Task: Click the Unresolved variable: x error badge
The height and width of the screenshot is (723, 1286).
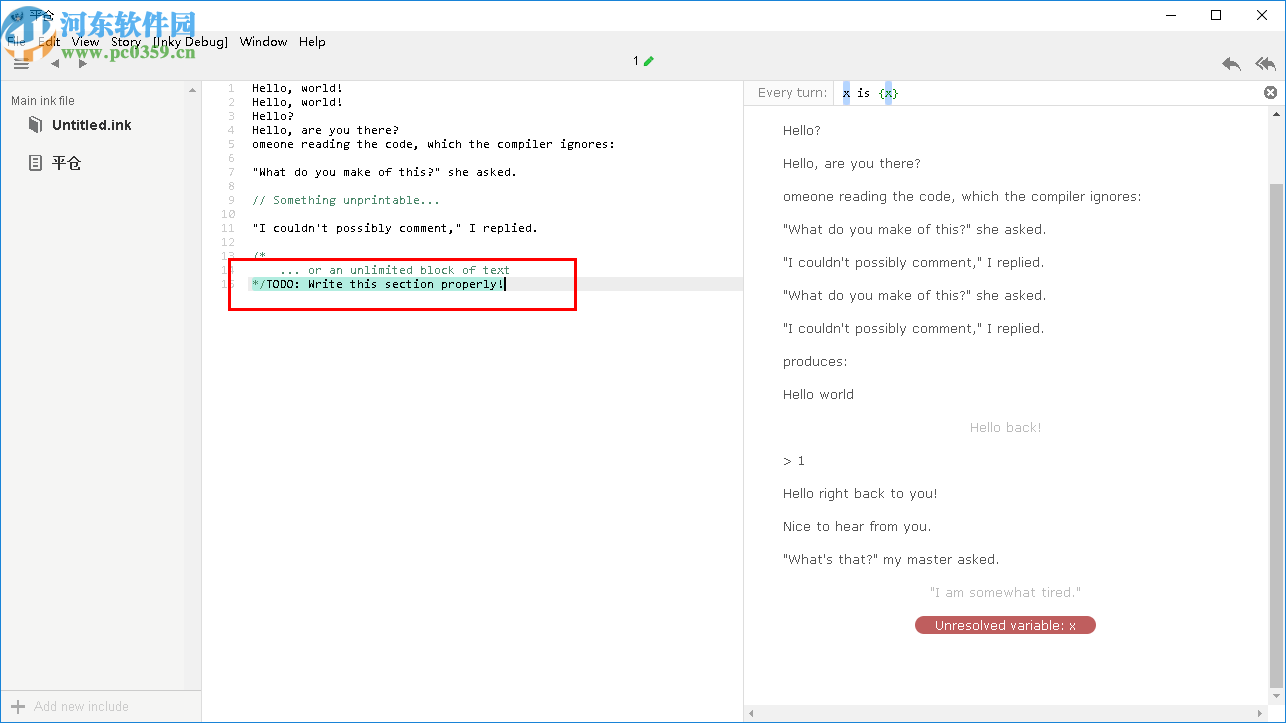Action: [x=1005, y=625]
